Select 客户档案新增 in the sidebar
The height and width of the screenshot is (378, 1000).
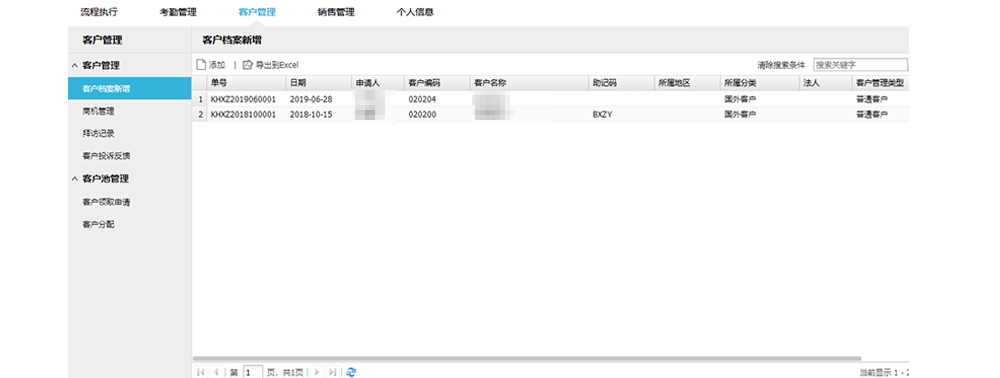(129, 89)
